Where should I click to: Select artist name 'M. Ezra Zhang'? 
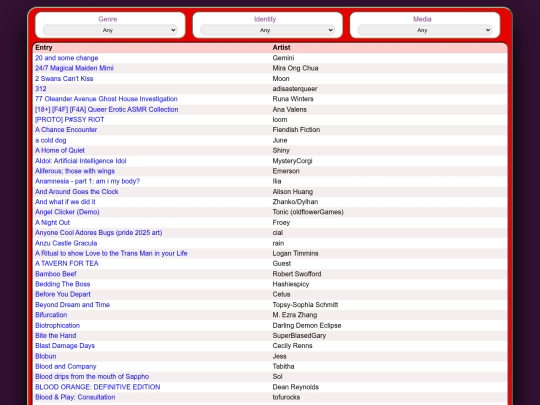295,315
